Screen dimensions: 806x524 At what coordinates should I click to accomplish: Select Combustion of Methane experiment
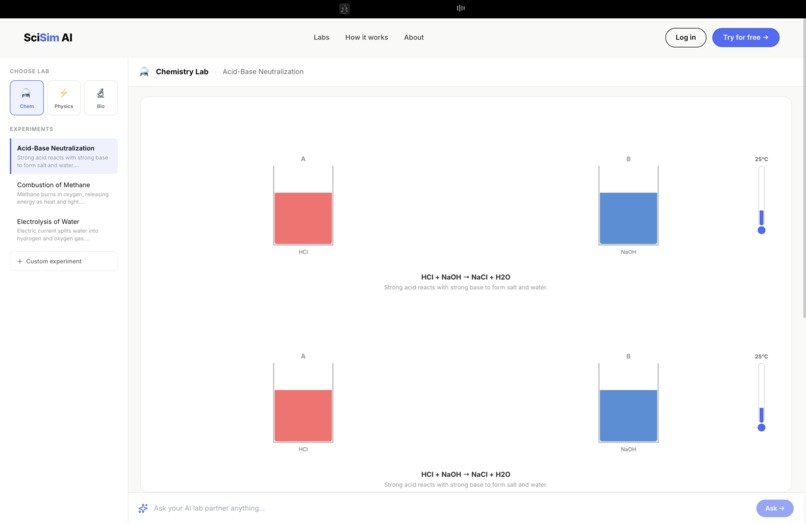tap(64, 193)
